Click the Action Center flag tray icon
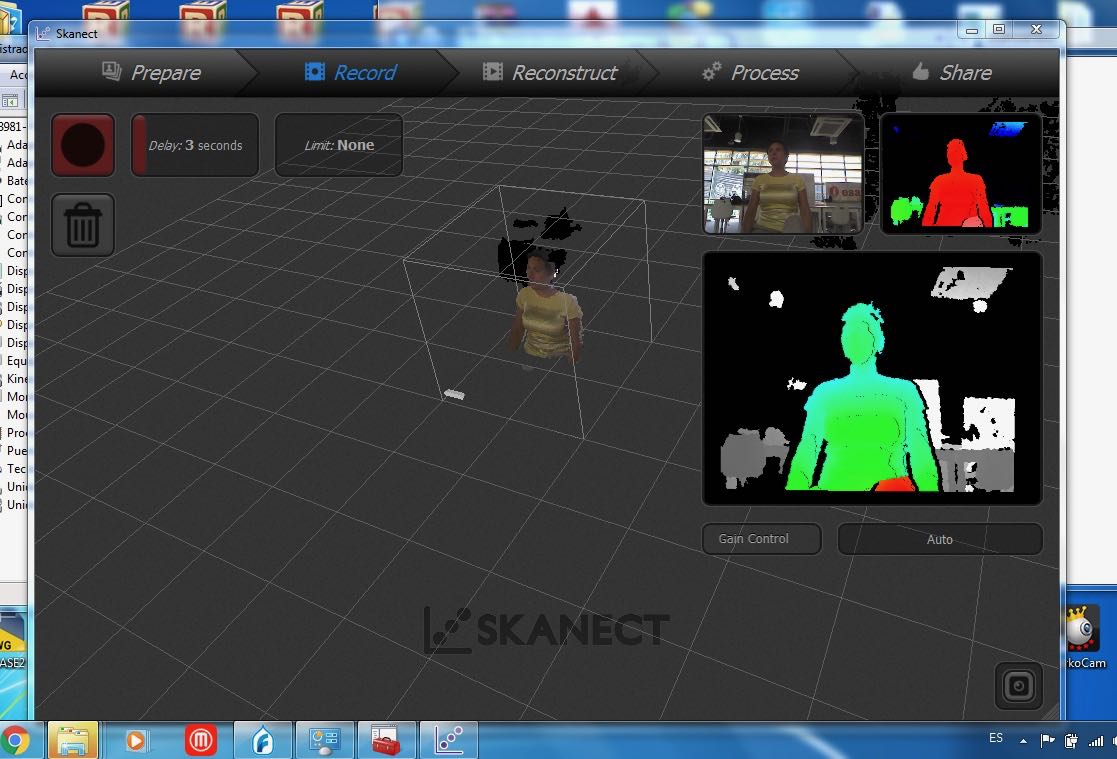1117x759 pixels. tap(1047, 740)
